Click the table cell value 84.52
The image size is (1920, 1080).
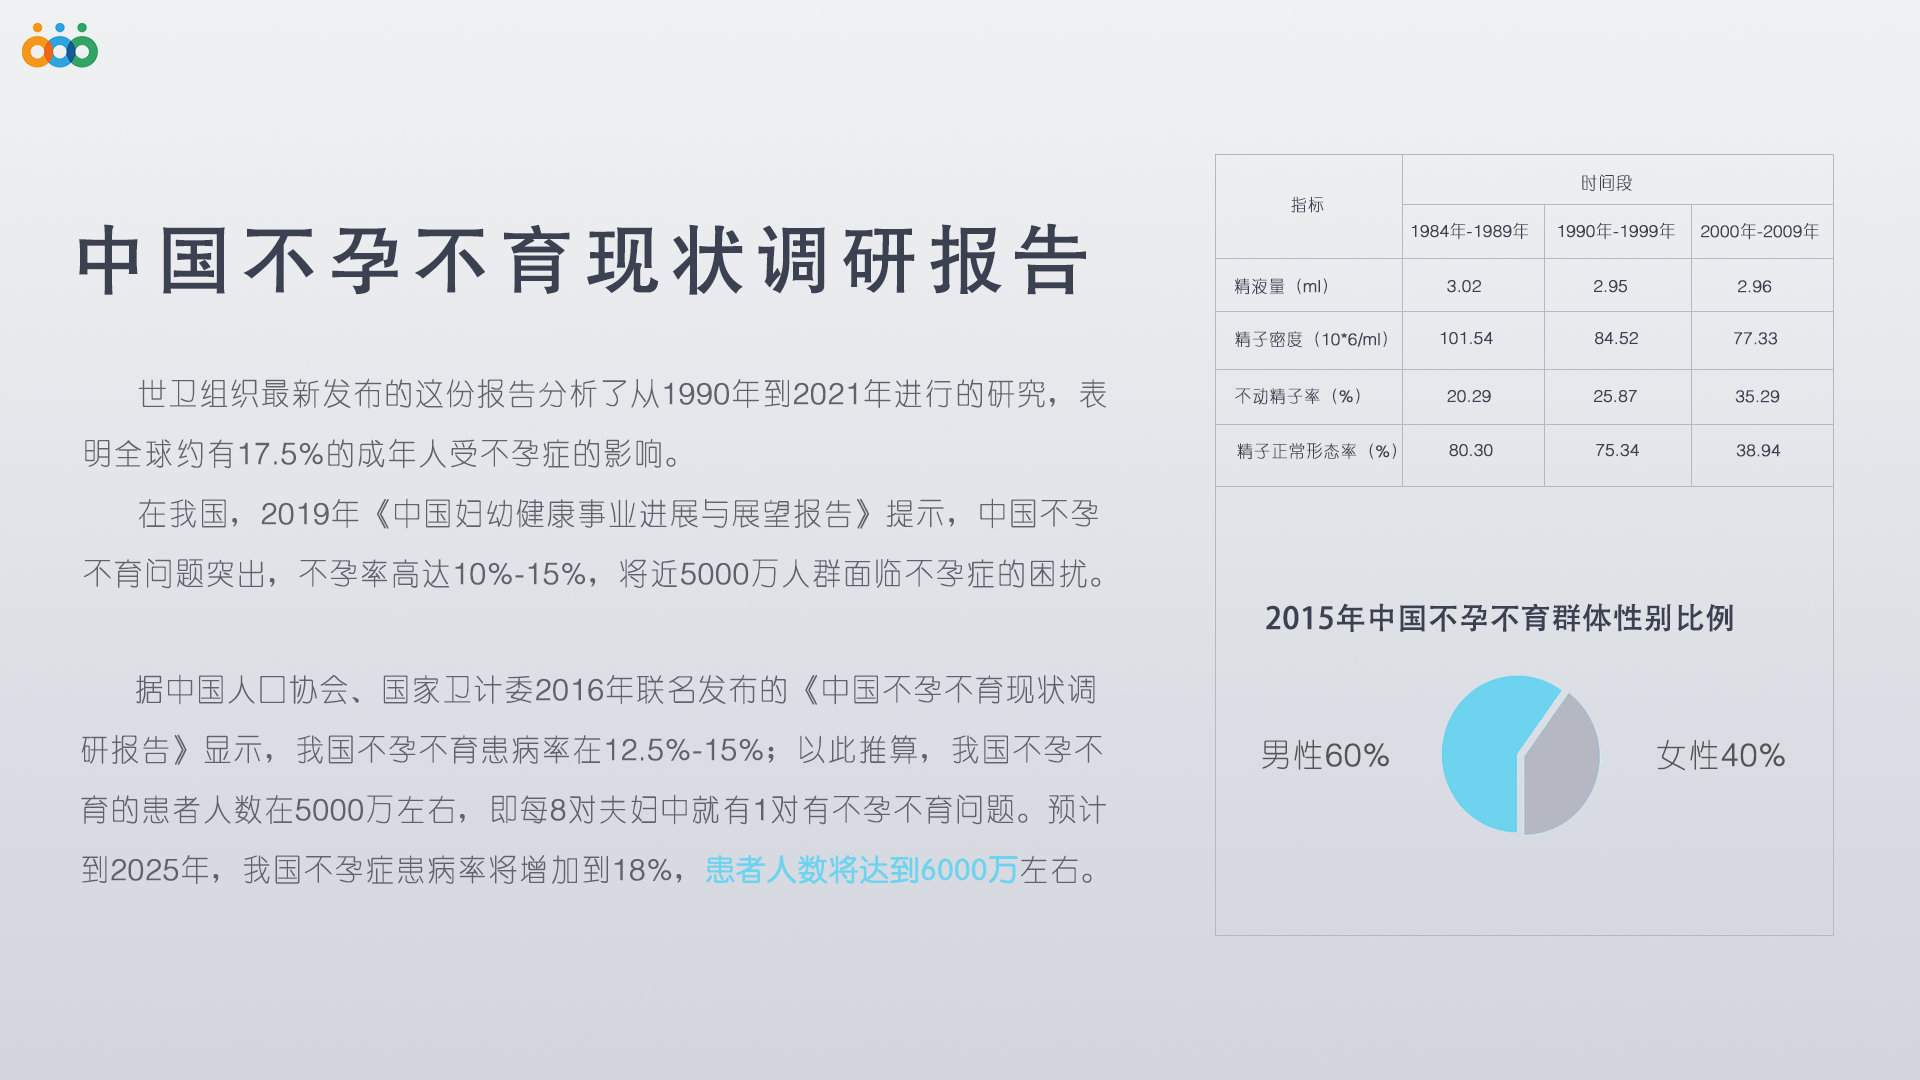coord(1616,338)
